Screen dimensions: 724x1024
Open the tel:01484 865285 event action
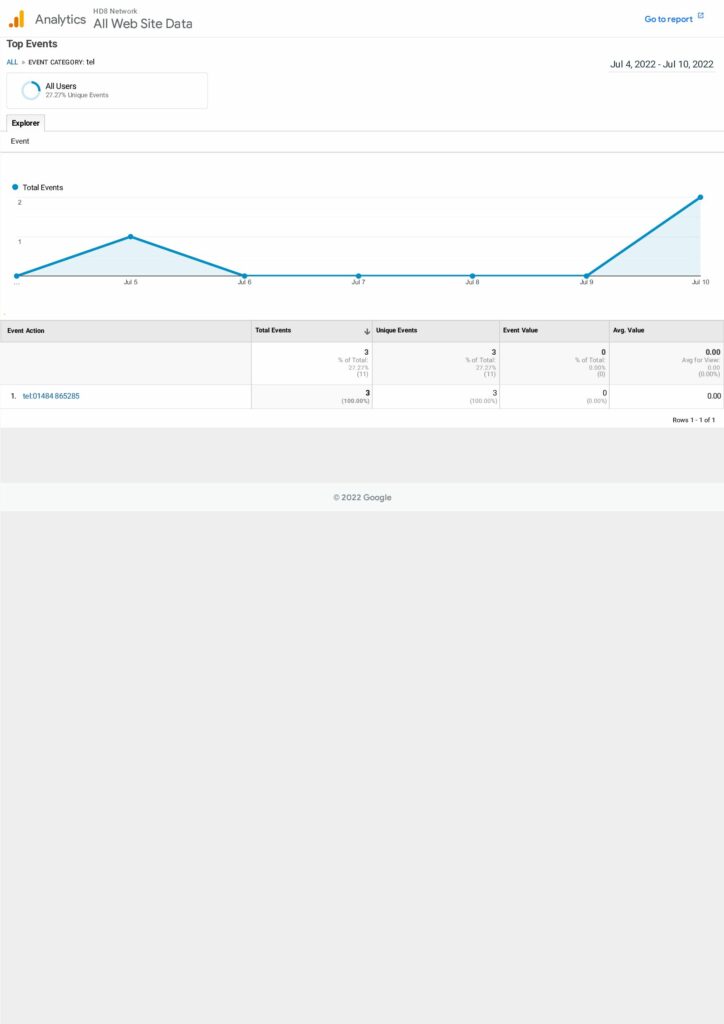pos(51,396)
